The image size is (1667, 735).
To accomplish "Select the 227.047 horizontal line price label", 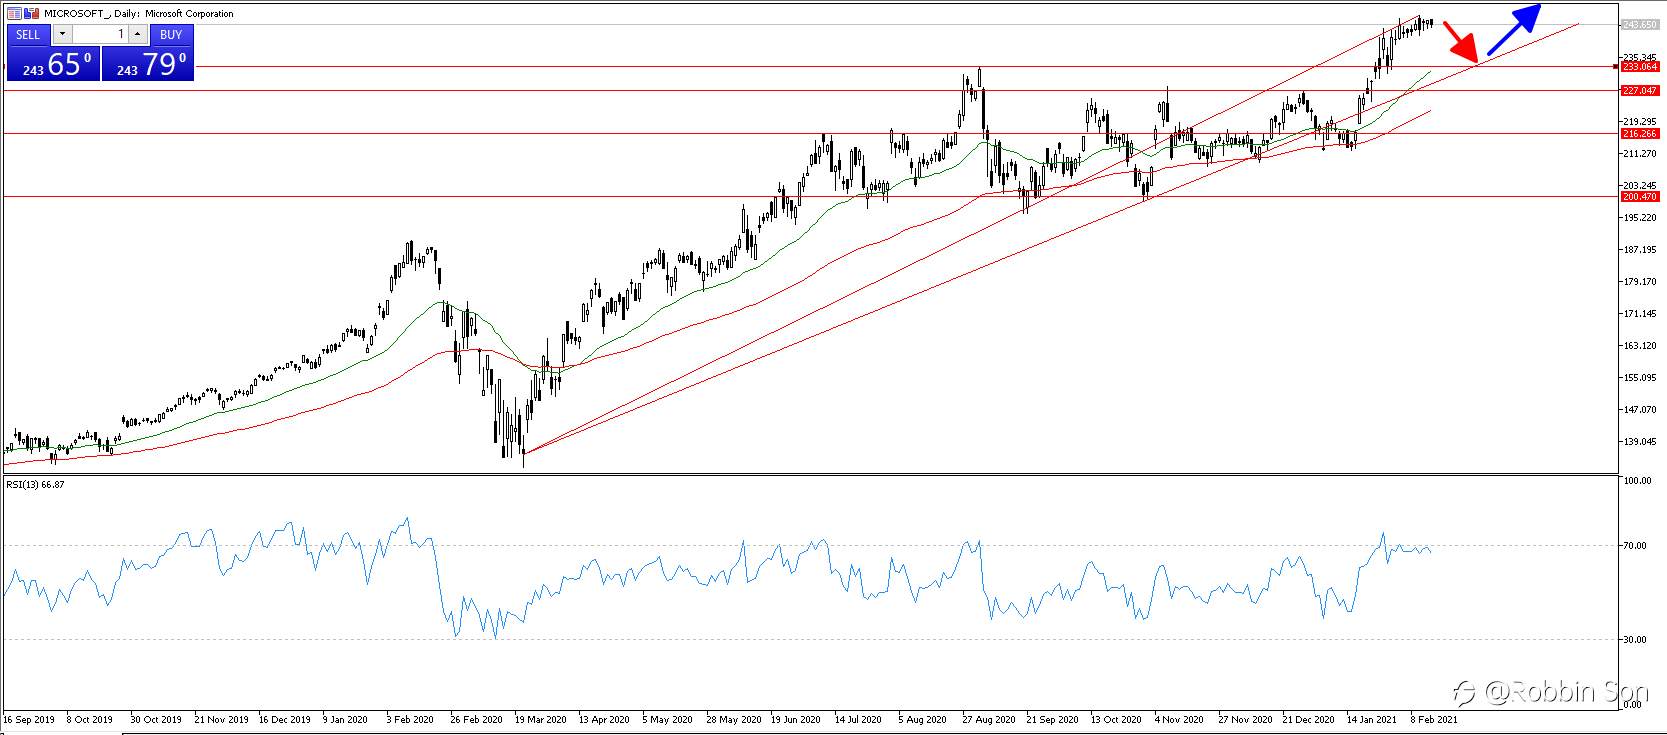I will coord(1639,90).
